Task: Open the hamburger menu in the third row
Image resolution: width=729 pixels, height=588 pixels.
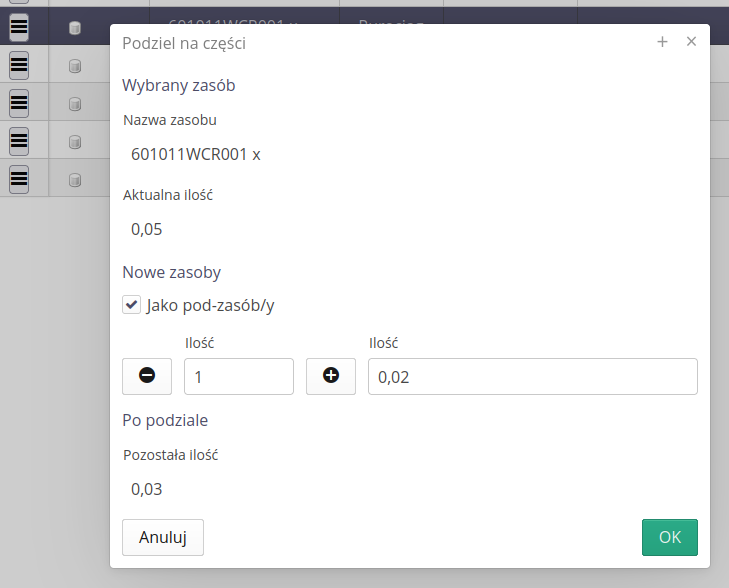Action: pyautogui.click(x=19, y=103)
